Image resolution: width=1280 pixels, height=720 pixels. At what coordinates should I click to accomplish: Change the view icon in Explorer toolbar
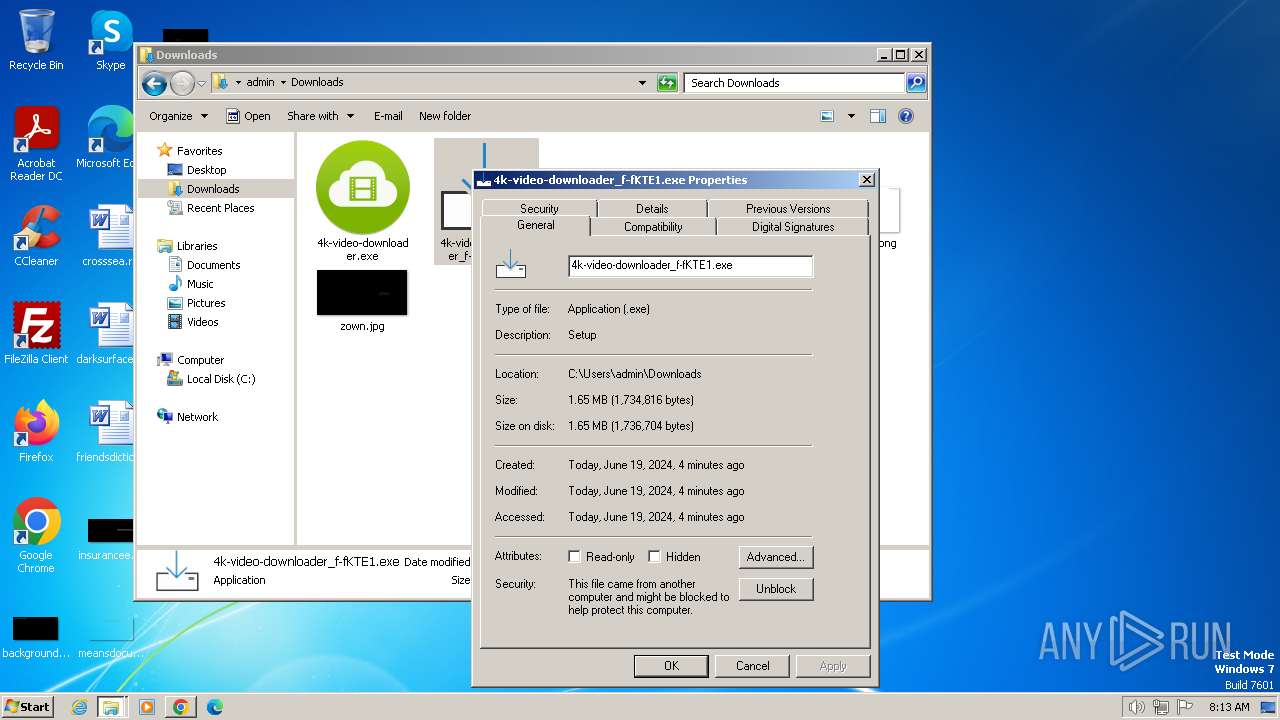[827, 116]
